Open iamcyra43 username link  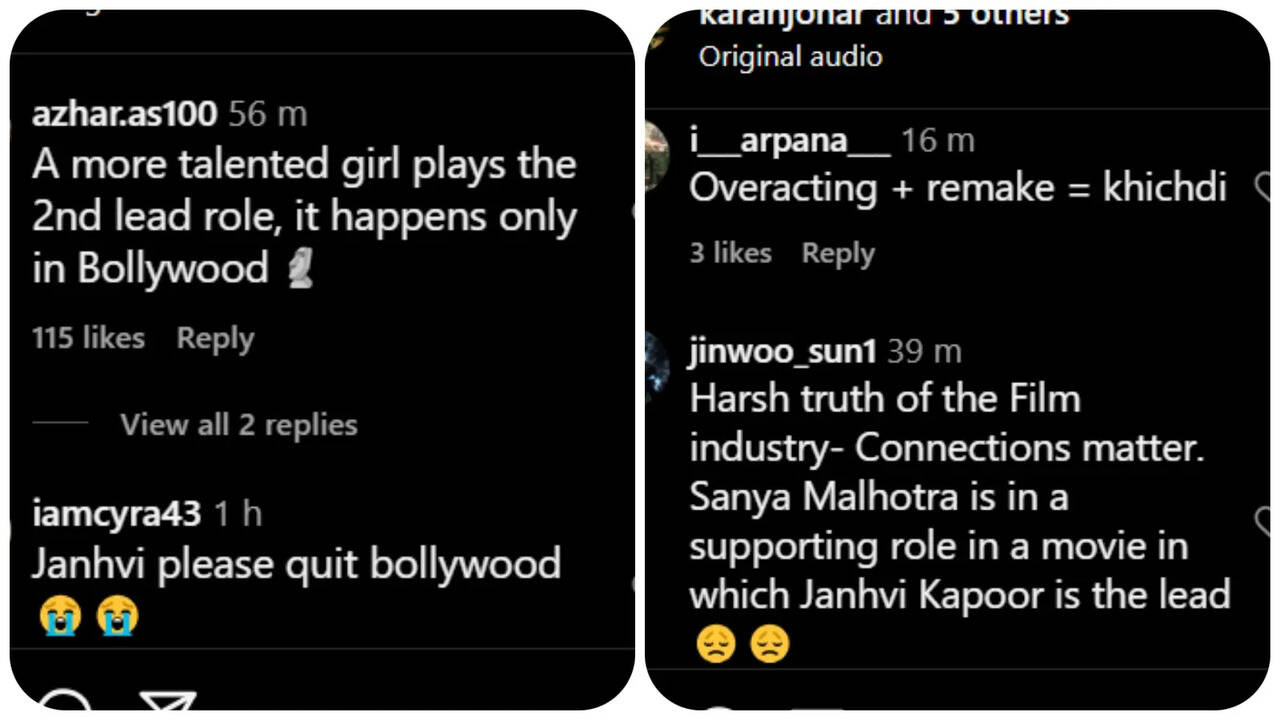116,514
